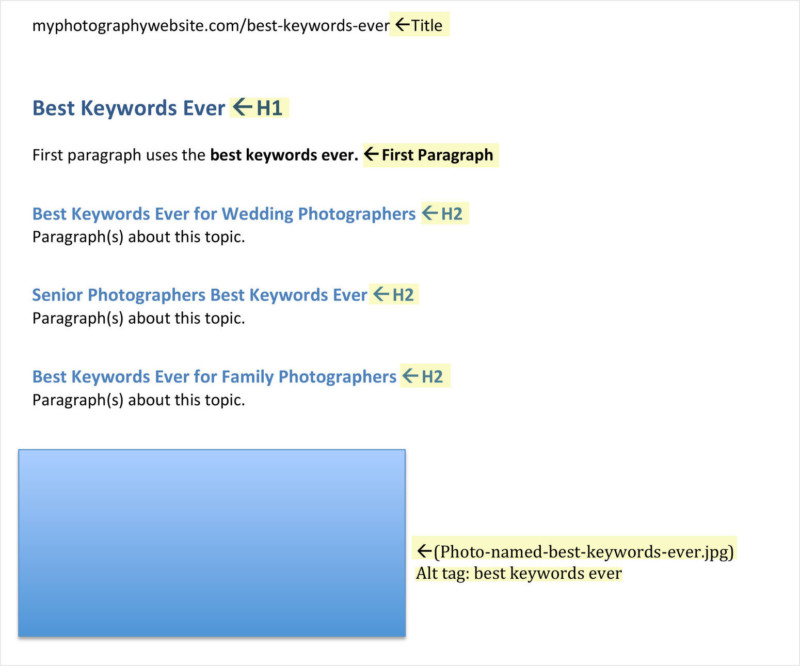This screenshot has height=666, width=800.
Task: Click the arrow pointing to the photo filename
Action: pyautogui.click(x=424, y=549)
